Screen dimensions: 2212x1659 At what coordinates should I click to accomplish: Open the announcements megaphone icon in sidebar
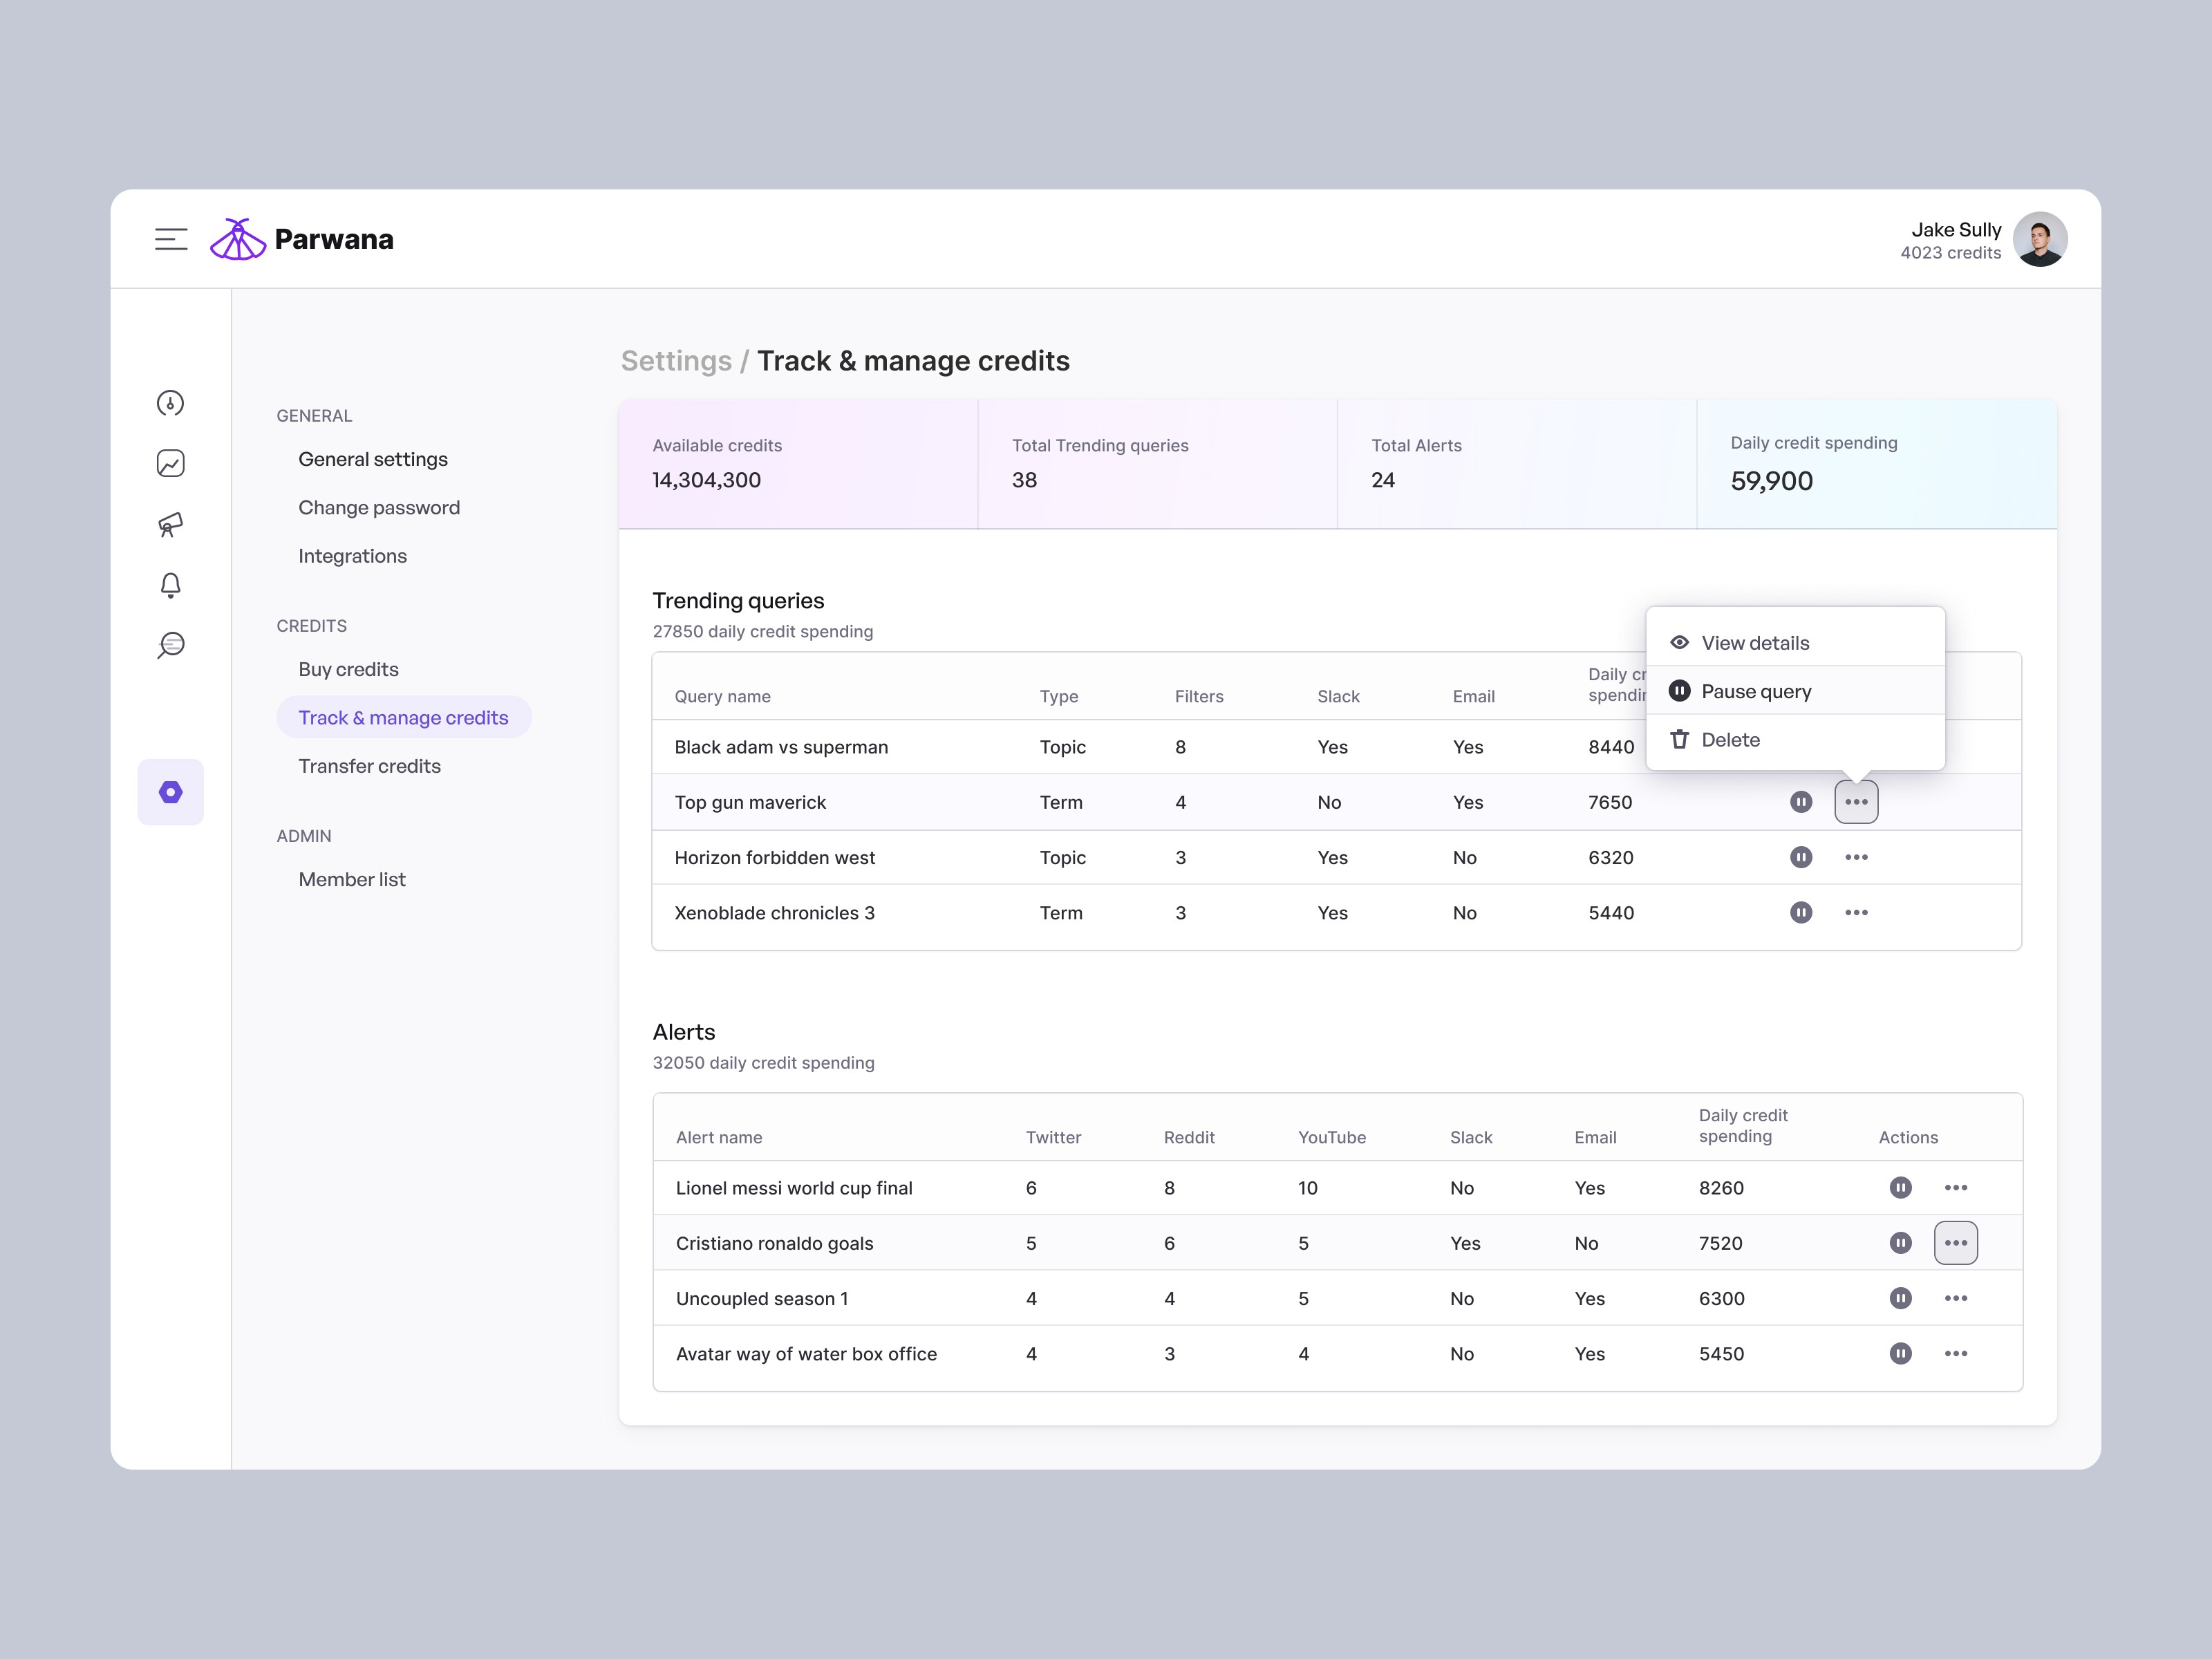coord(170,525)
